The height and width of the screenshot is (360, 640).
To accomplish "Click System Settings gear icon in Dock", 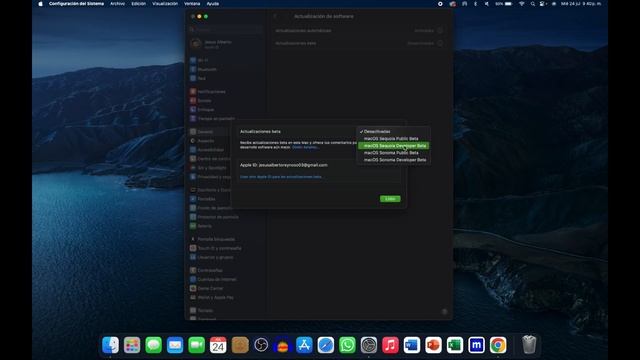I will pos(369,345).
